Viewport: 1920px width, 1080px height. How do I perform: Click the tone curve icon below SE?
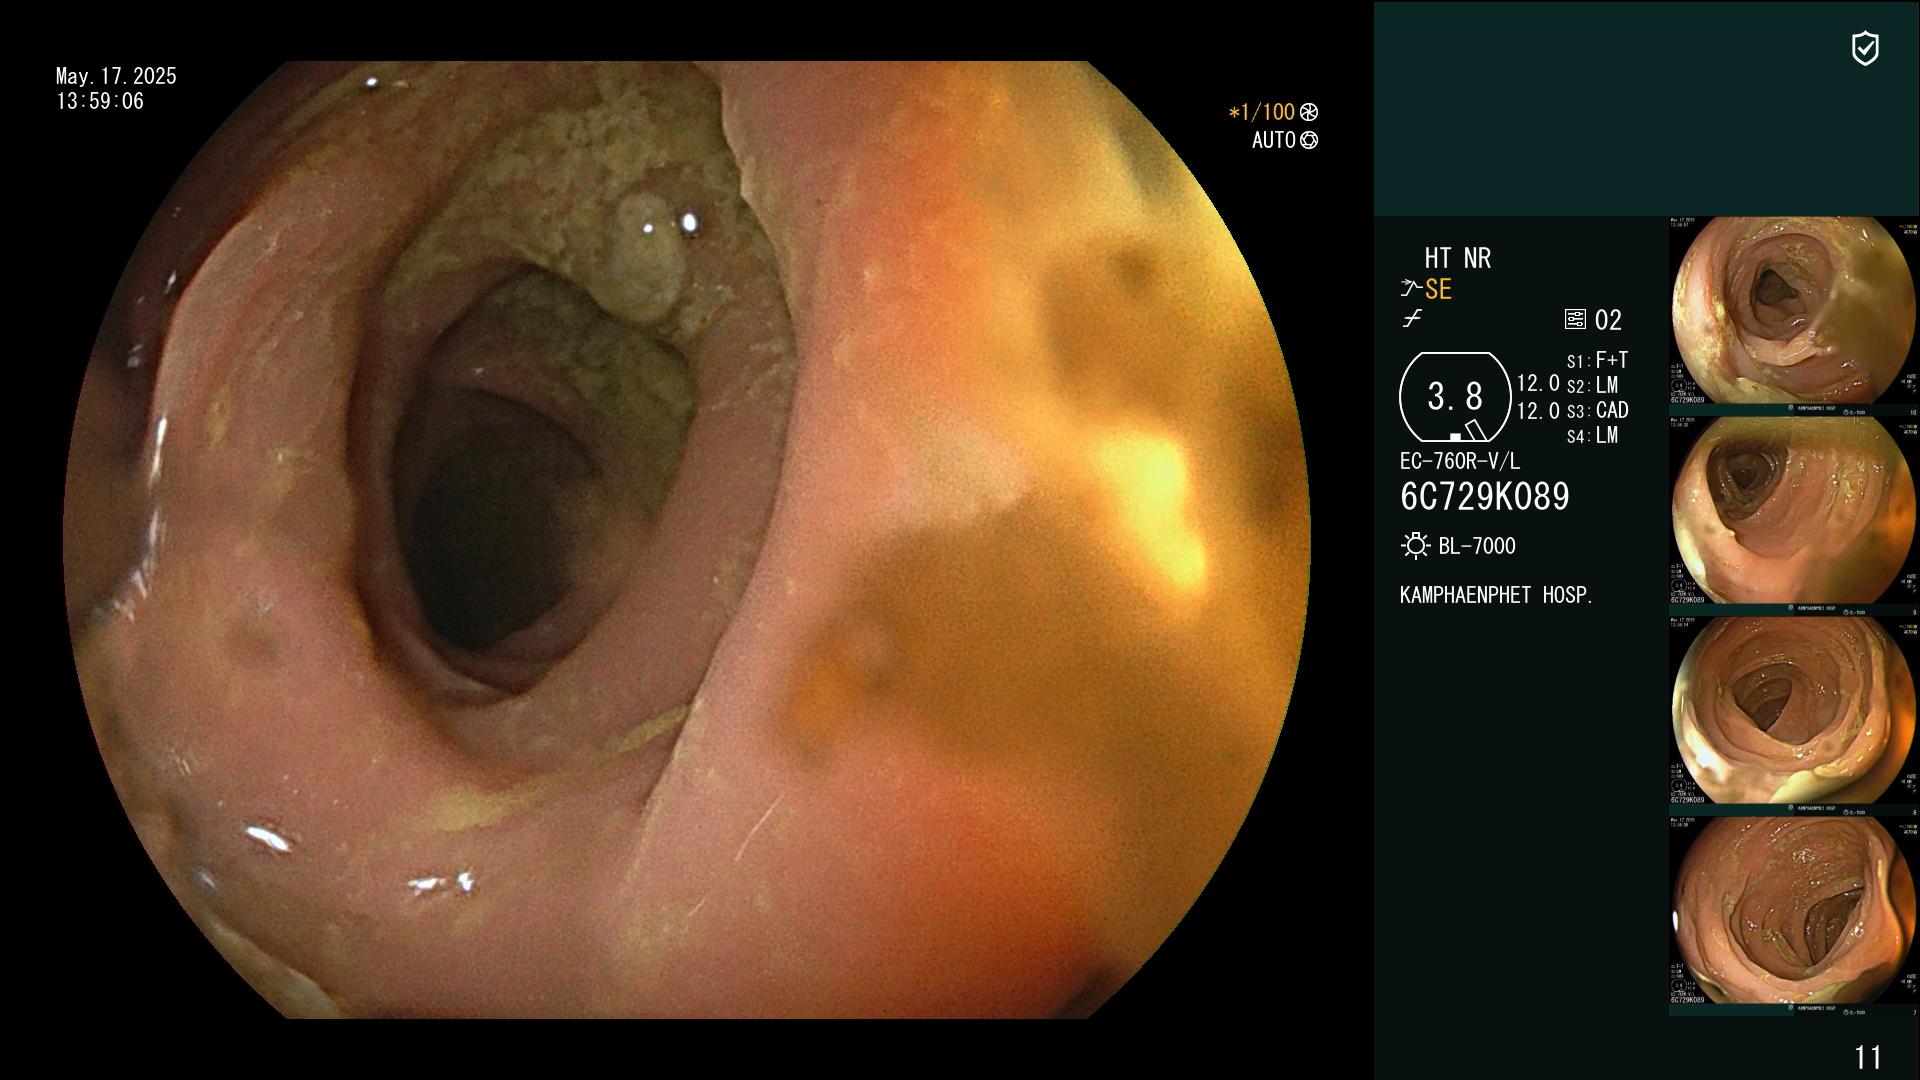pyautogui.click(x=1412, y=319)
